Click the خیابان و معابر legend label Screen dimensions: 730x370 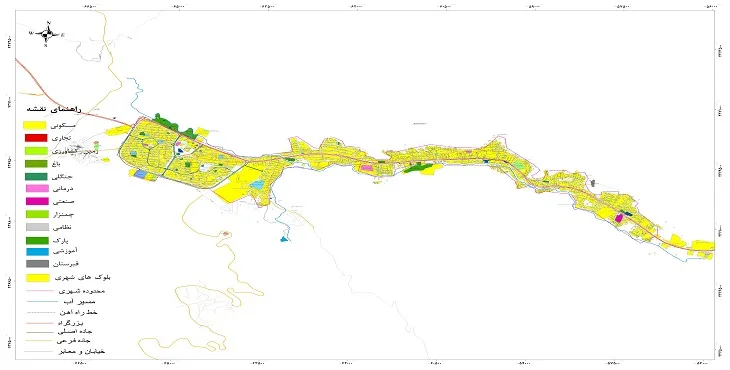[81, 351]
